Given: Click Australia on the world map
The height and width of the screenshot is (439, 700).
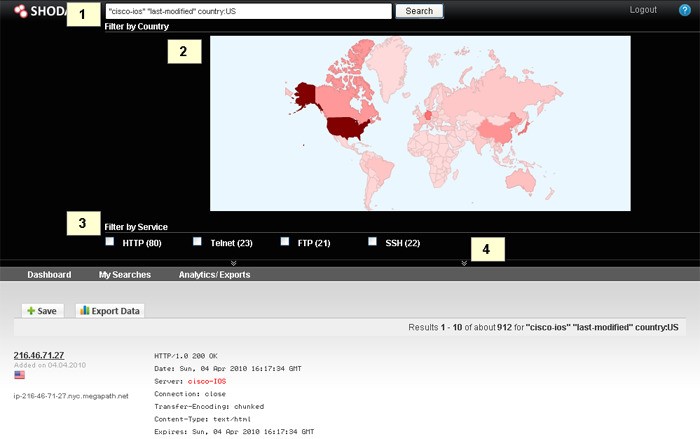Looking at the screenshot, I should click(521, 180).
